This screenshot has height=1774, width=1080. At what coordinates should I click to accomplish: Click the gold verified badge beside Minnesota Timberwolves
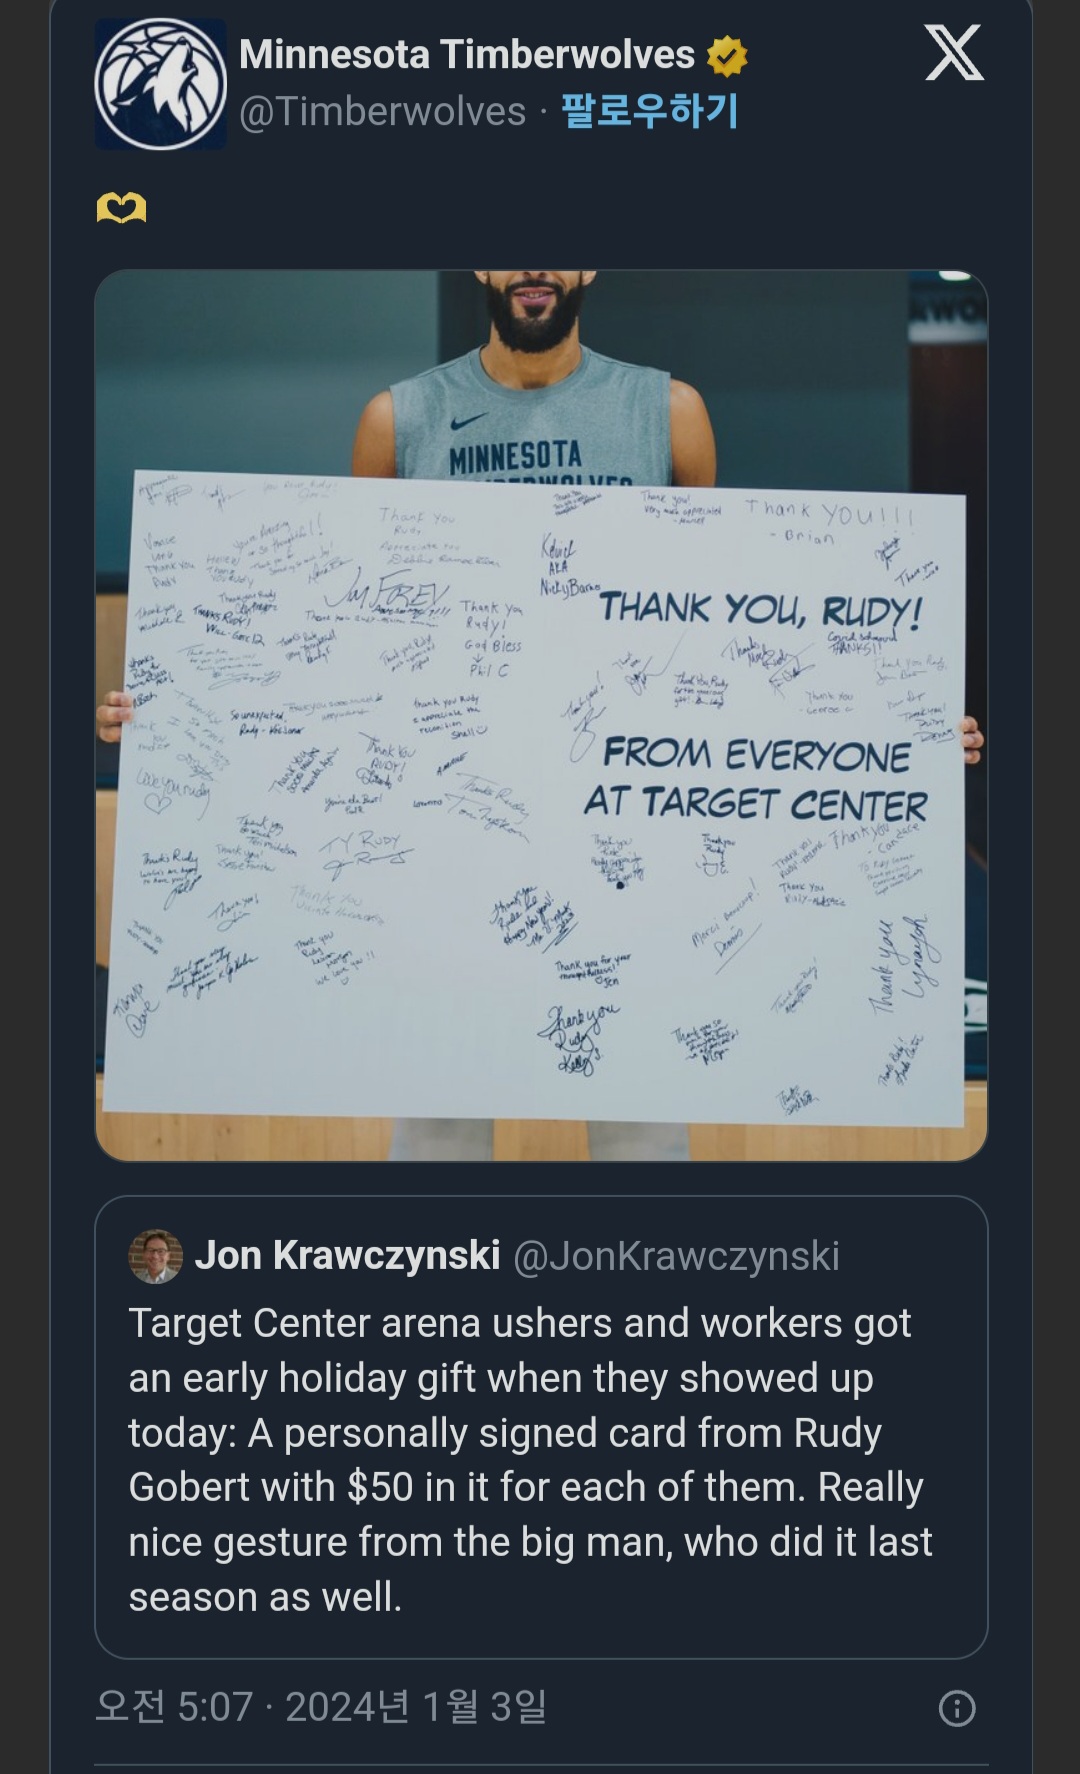point(727,56)
